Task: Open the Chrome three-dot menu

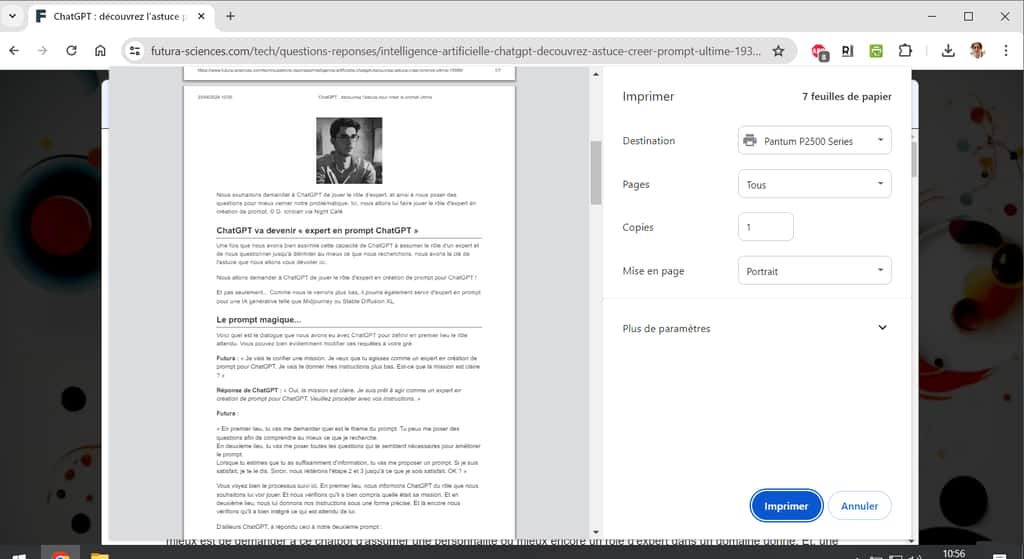Action: pos(1006,51)
